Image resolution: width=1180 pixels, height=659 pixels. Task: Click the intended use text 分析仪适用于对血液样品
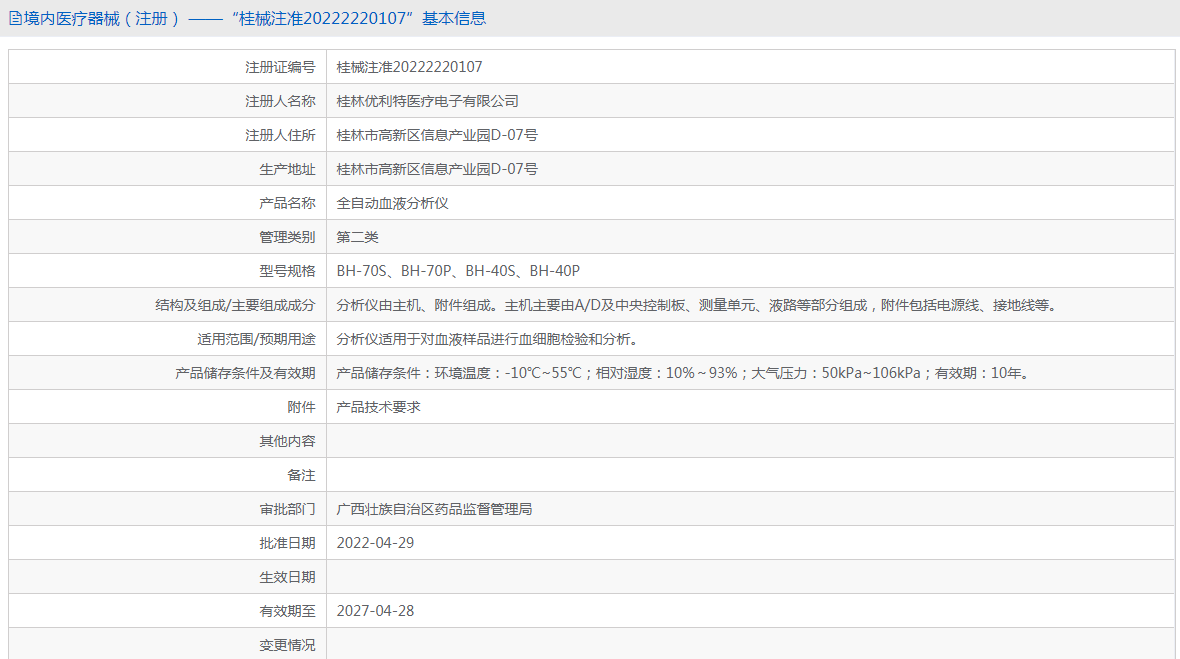point(490,339)
